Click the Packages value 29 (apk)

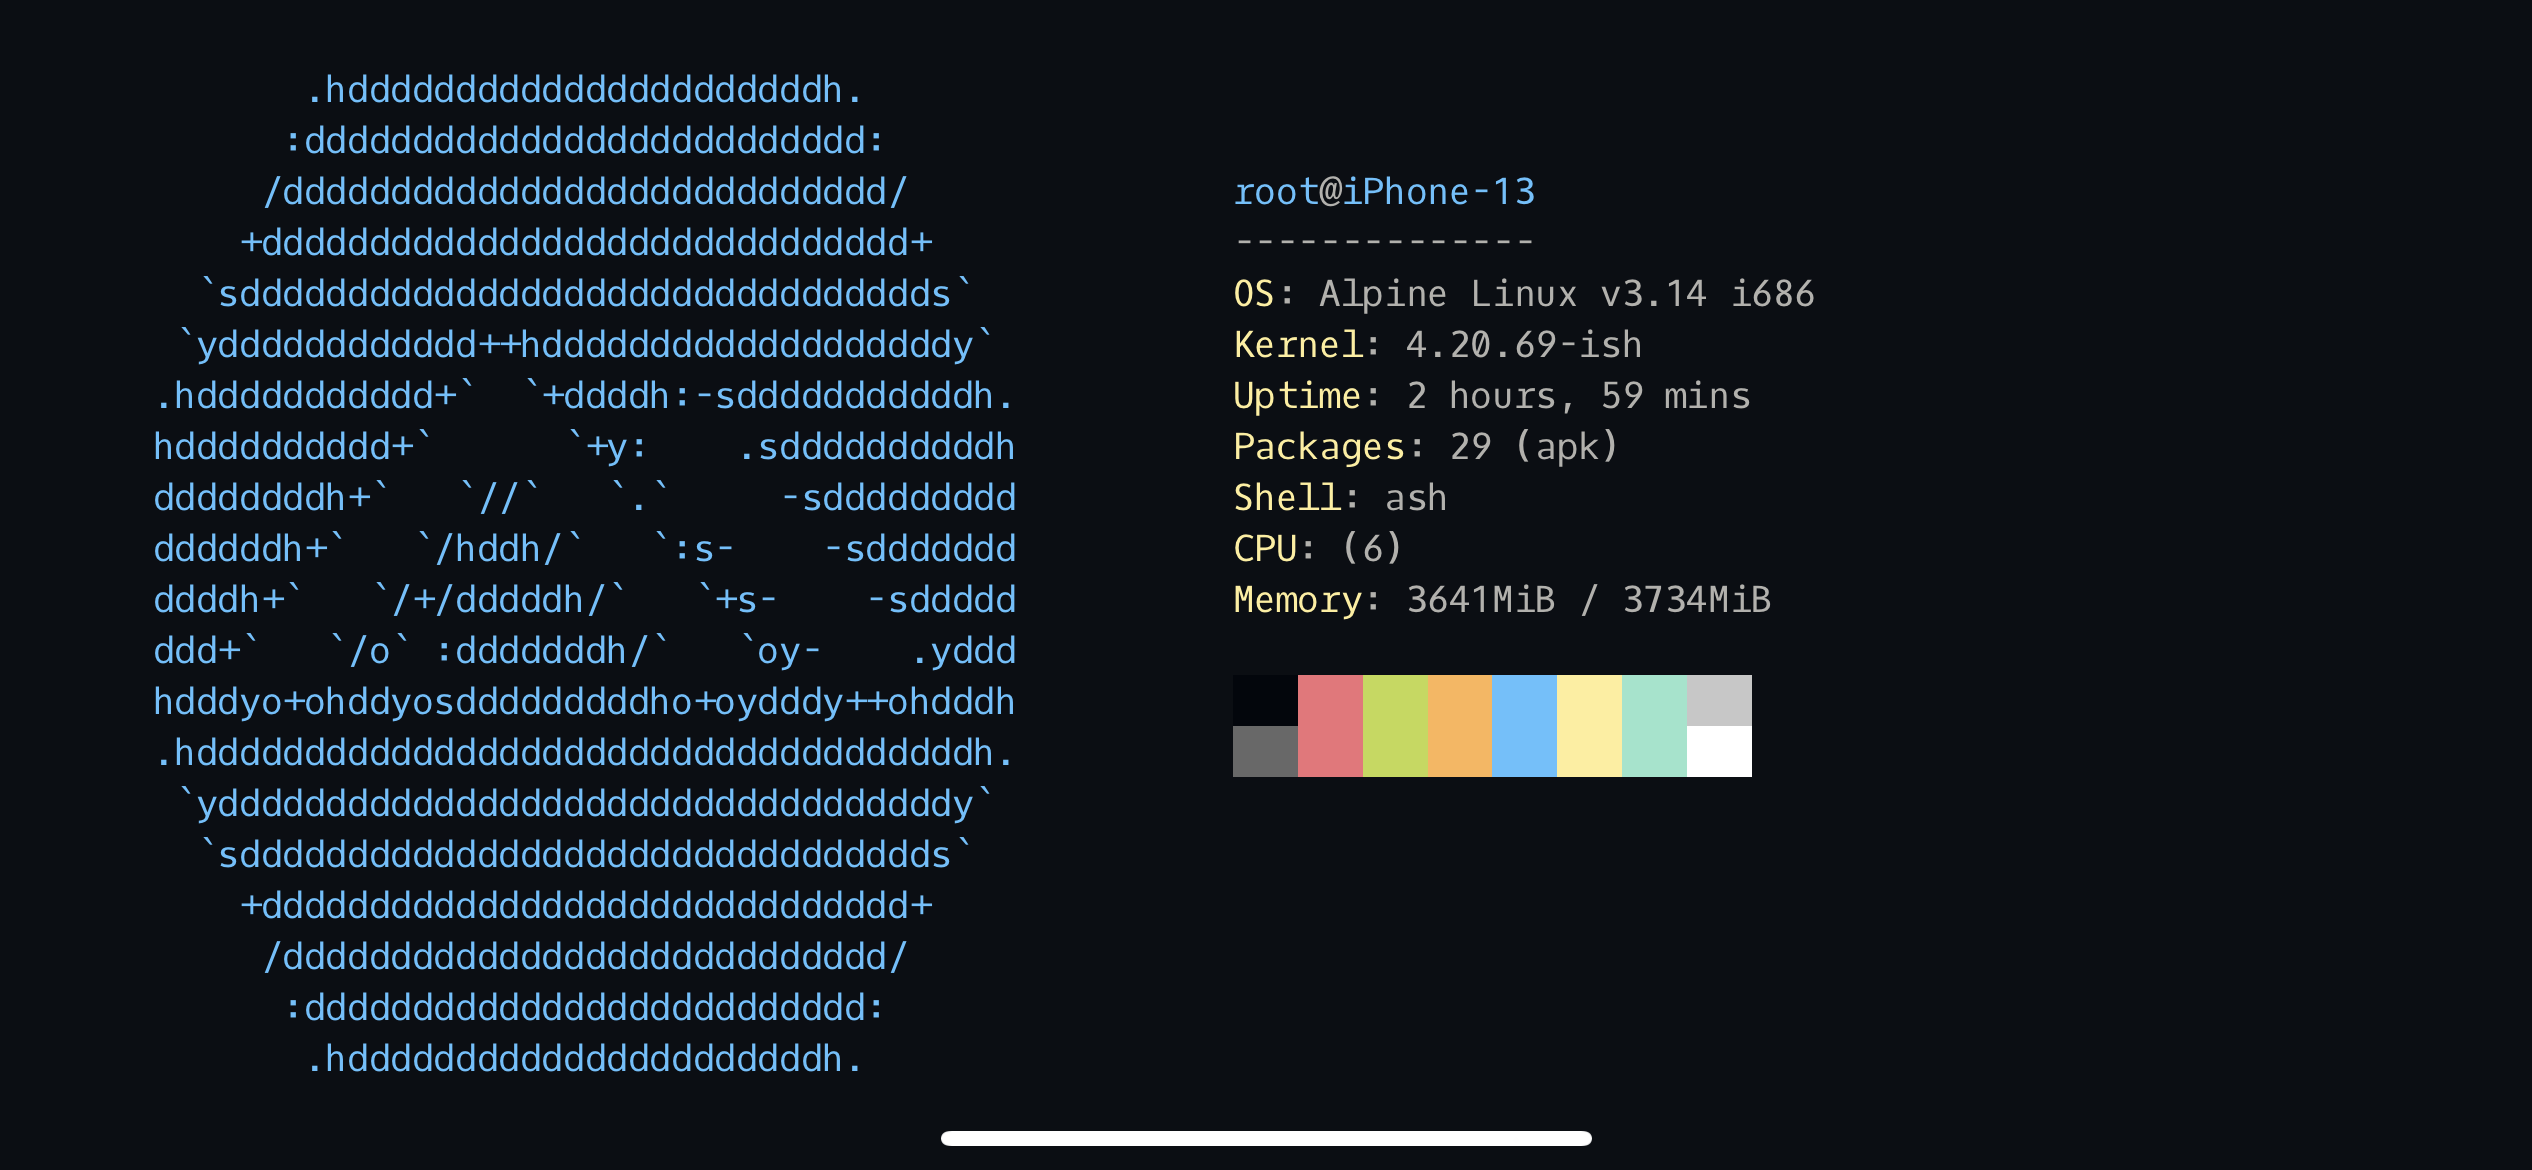(1534, 446)
